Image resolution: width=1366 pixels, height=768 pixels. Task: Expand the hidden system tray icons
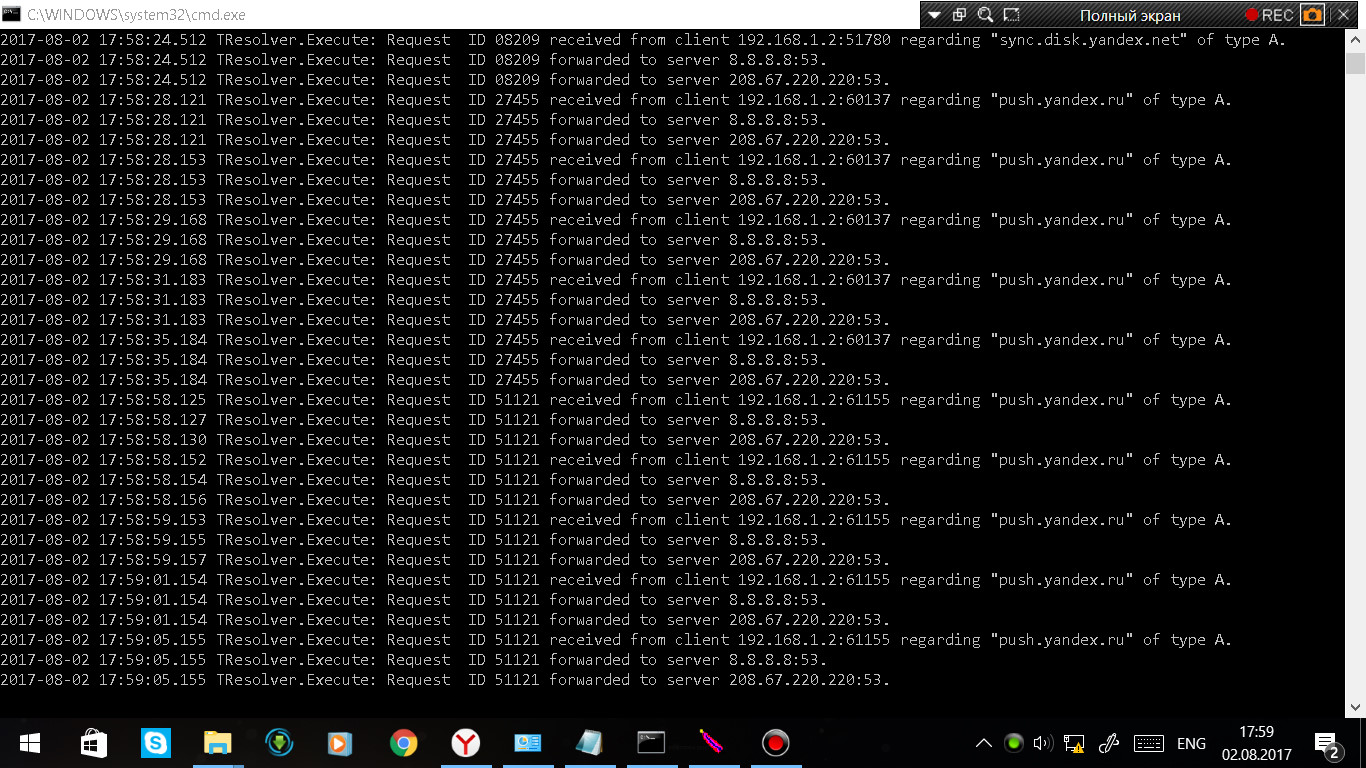click(x=984, y=743)
